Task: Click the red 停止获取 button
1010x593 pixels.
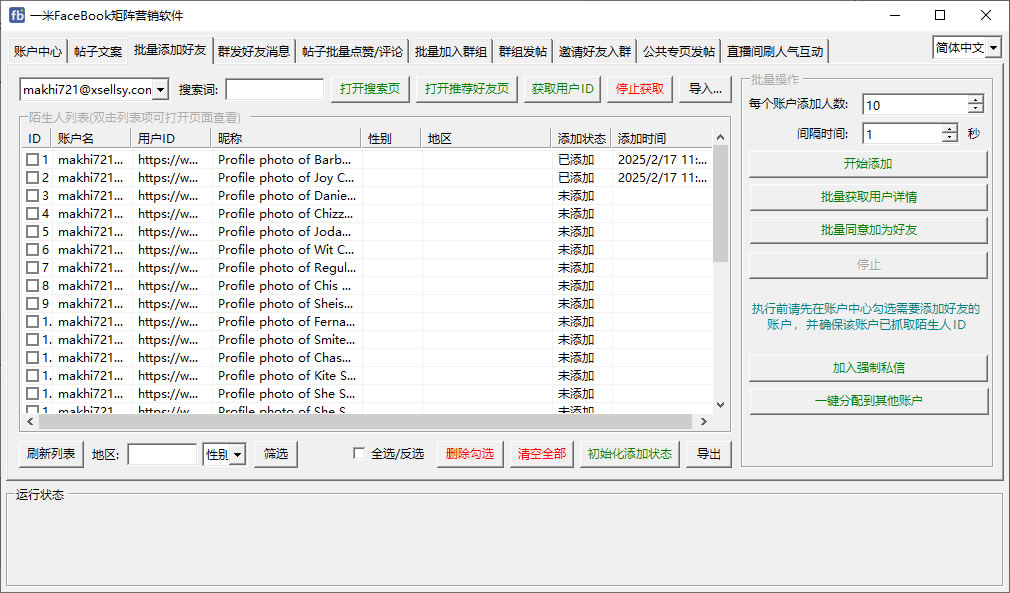Action: point(640,89)
